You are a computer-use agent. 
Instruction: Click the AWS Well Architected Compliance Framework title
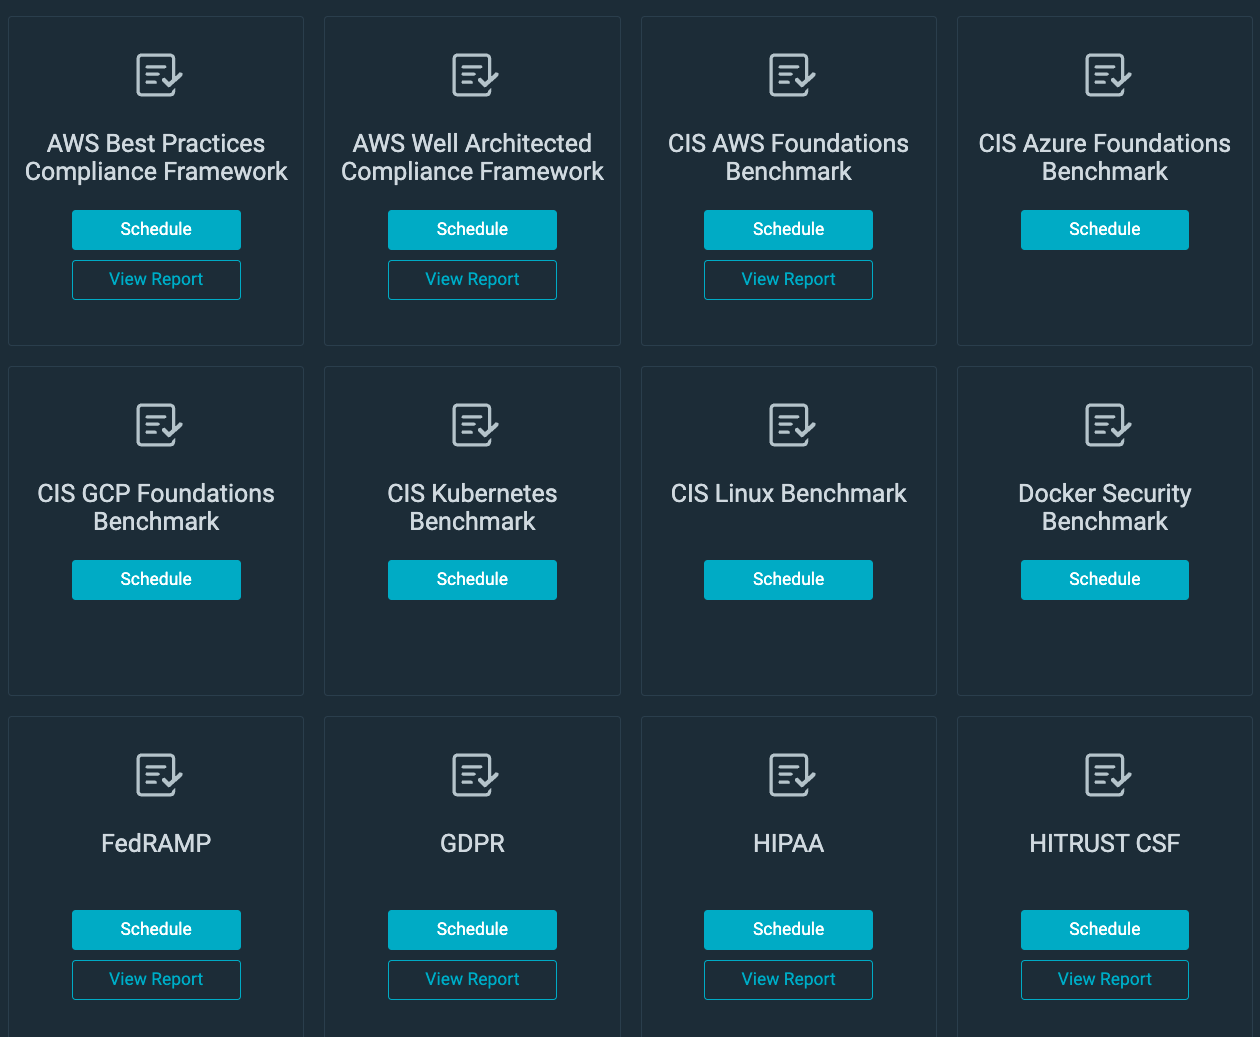(x=472, y=158)
